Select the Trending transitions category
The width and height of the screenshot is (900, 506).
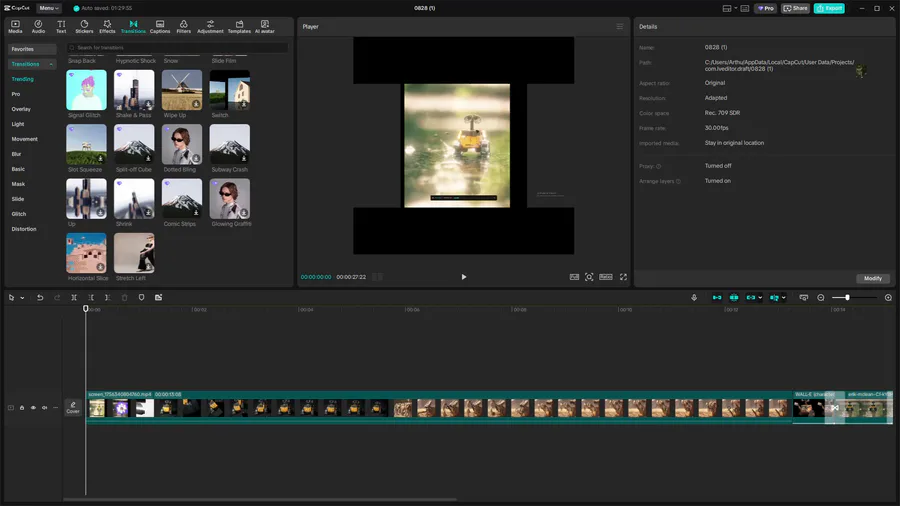point(23,79)
